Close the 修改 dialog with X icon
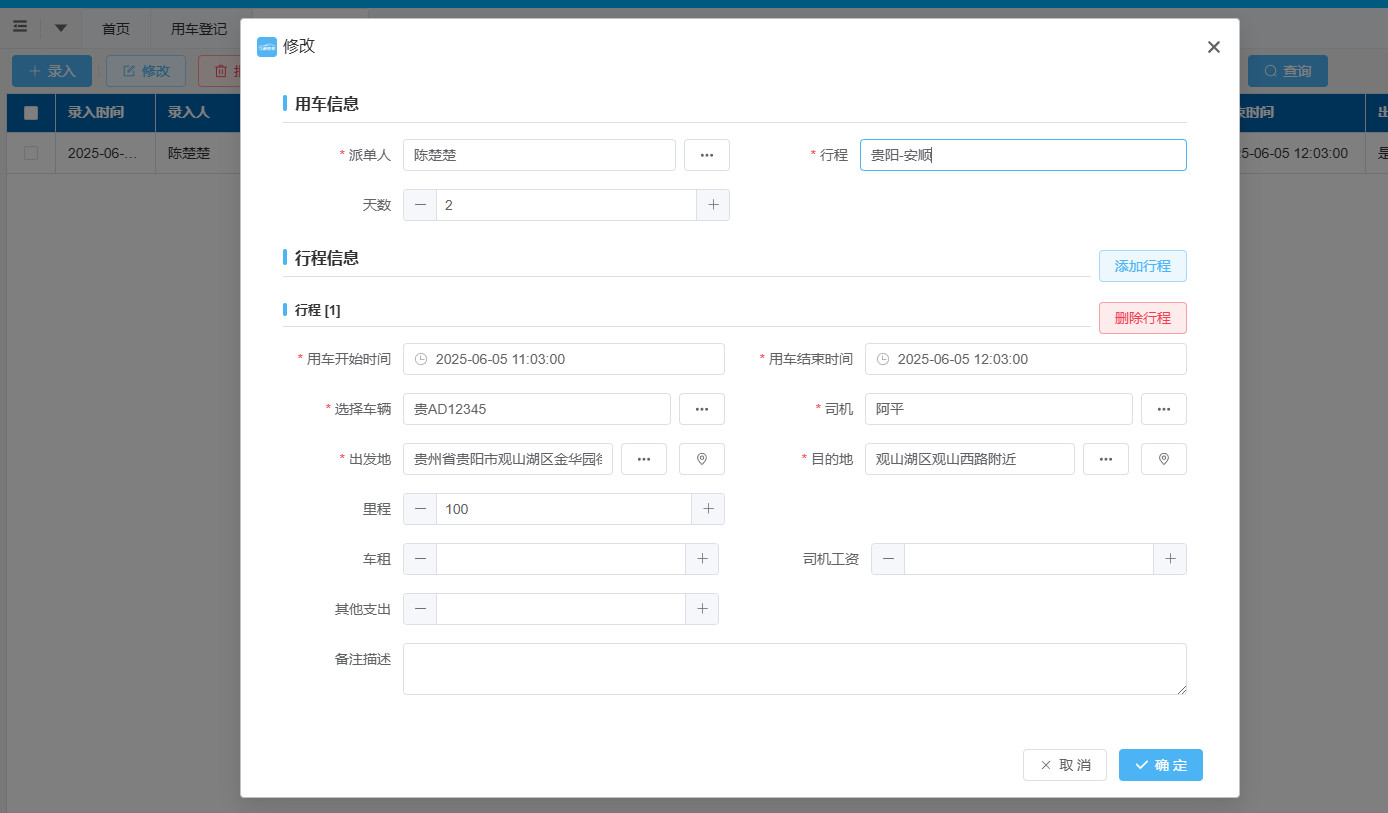Image resolution: width=1388 pixels, height=813 pixels. 1213,47
